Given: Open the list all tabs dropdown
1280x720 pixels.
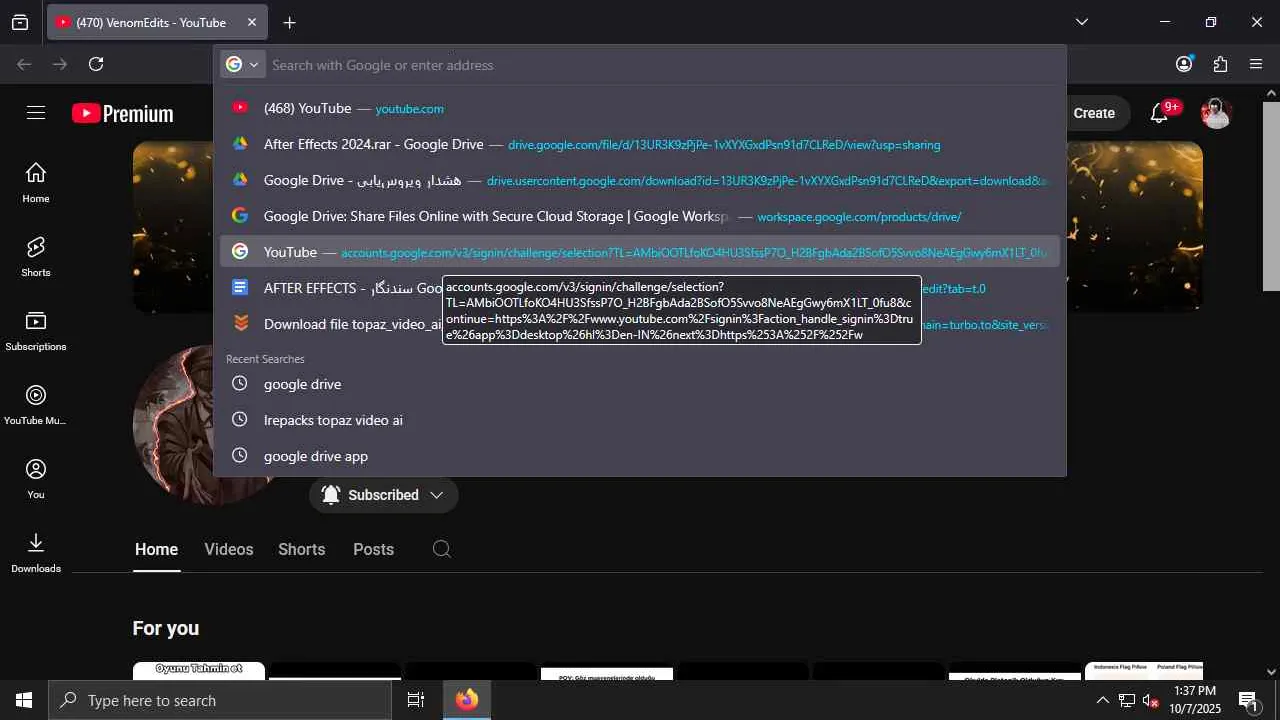Looking at the screenshot, I should coord(1081,22).
